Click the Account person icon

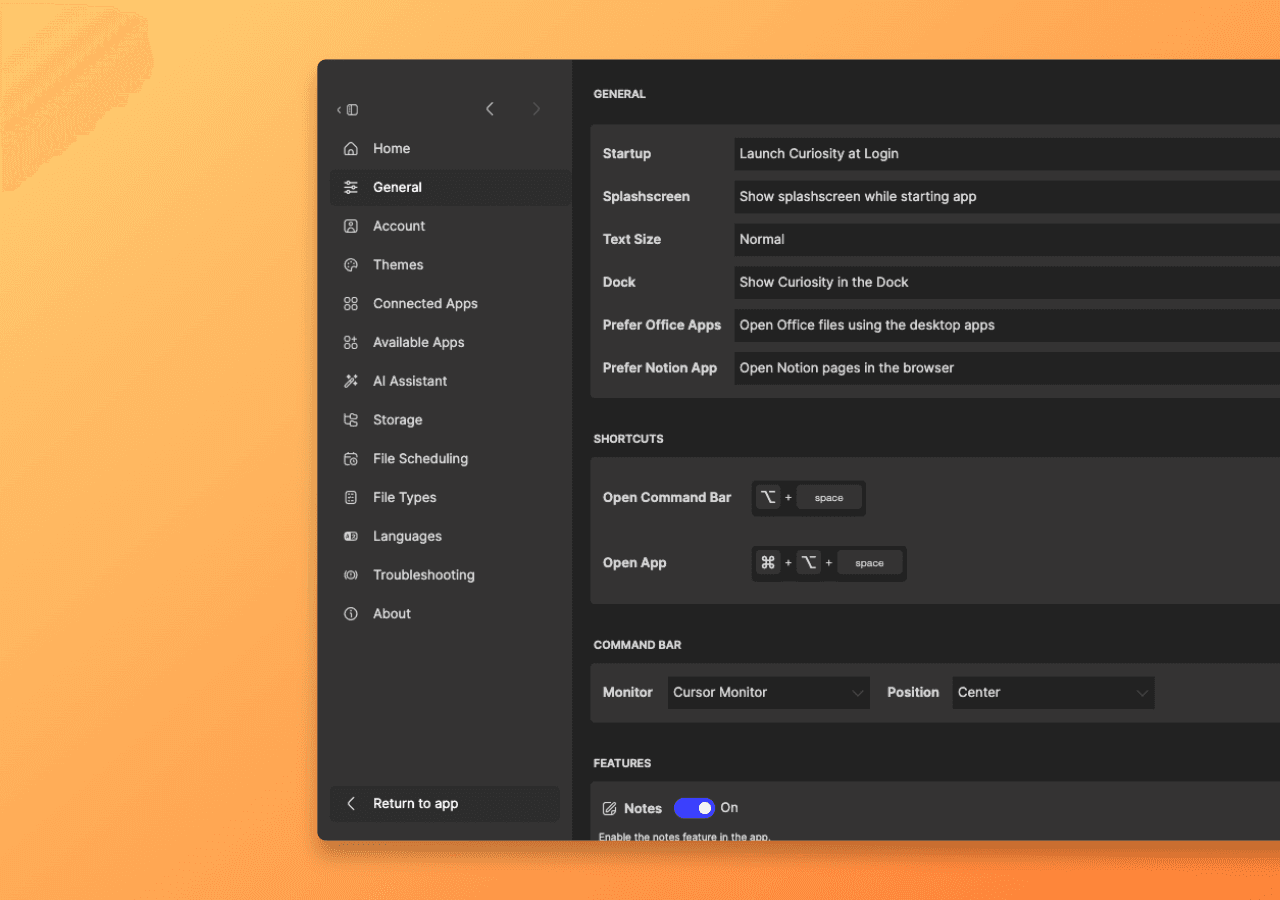351,226
